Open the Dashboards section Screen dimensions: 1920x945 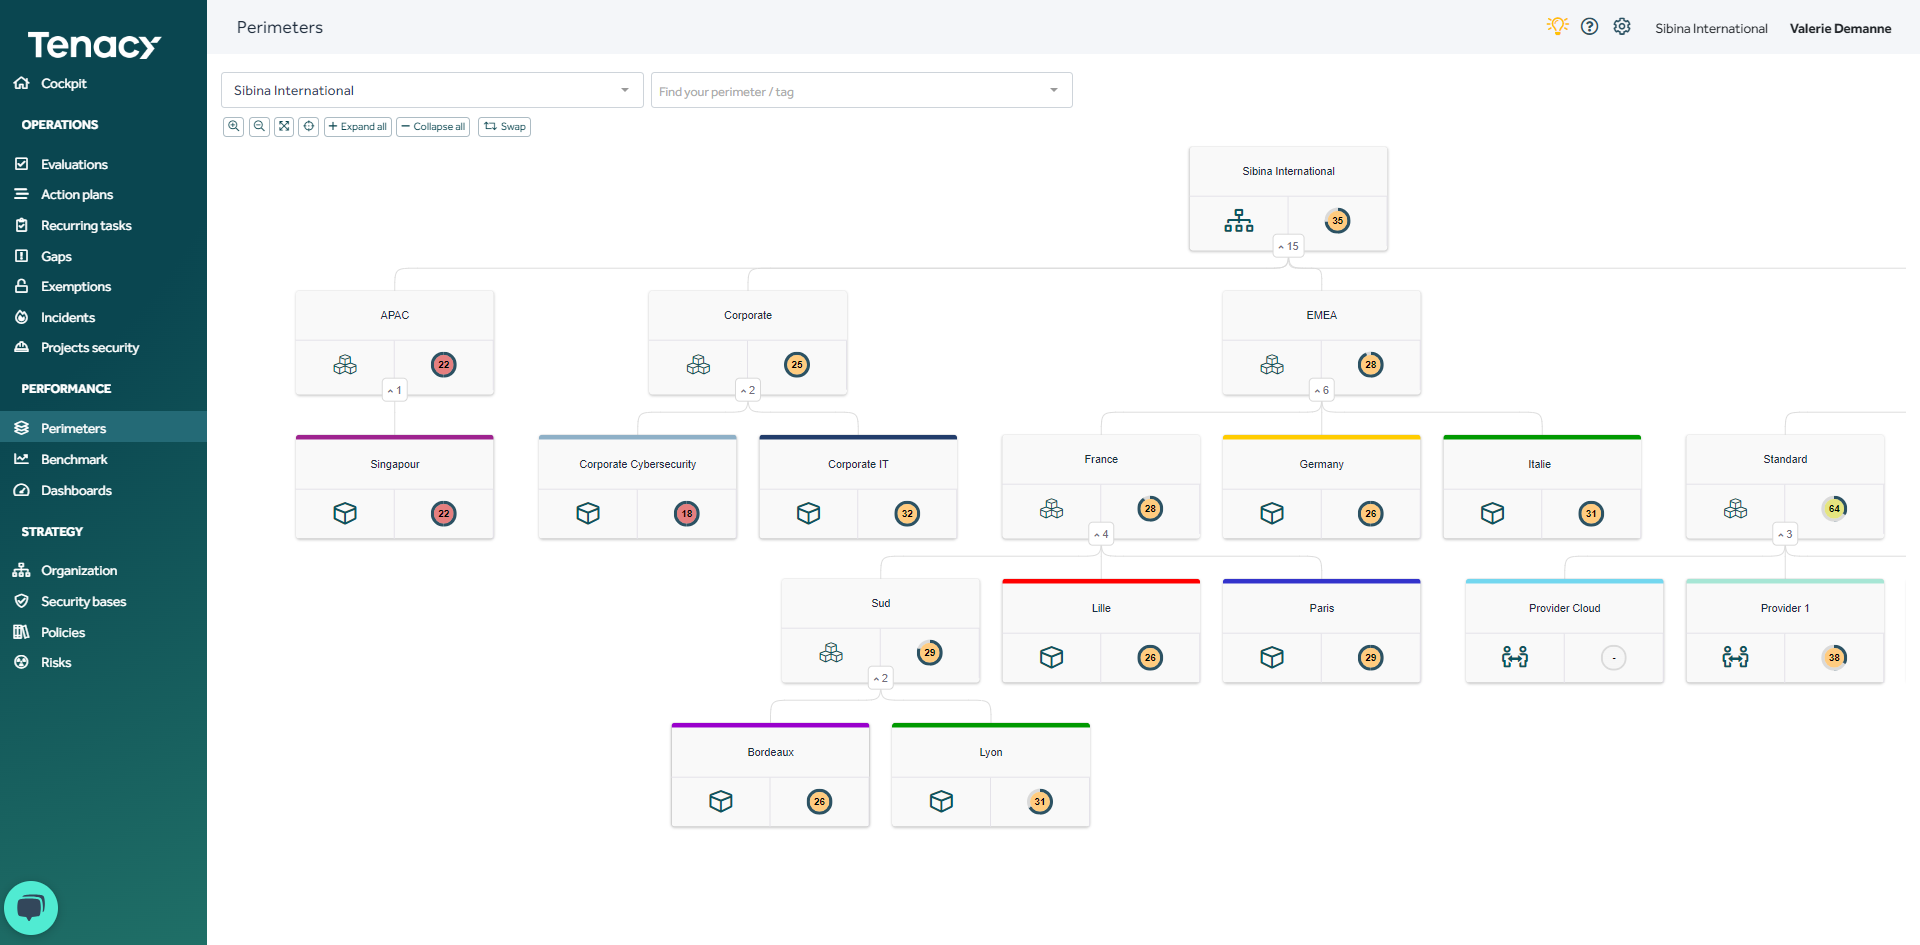click(74, 490)
